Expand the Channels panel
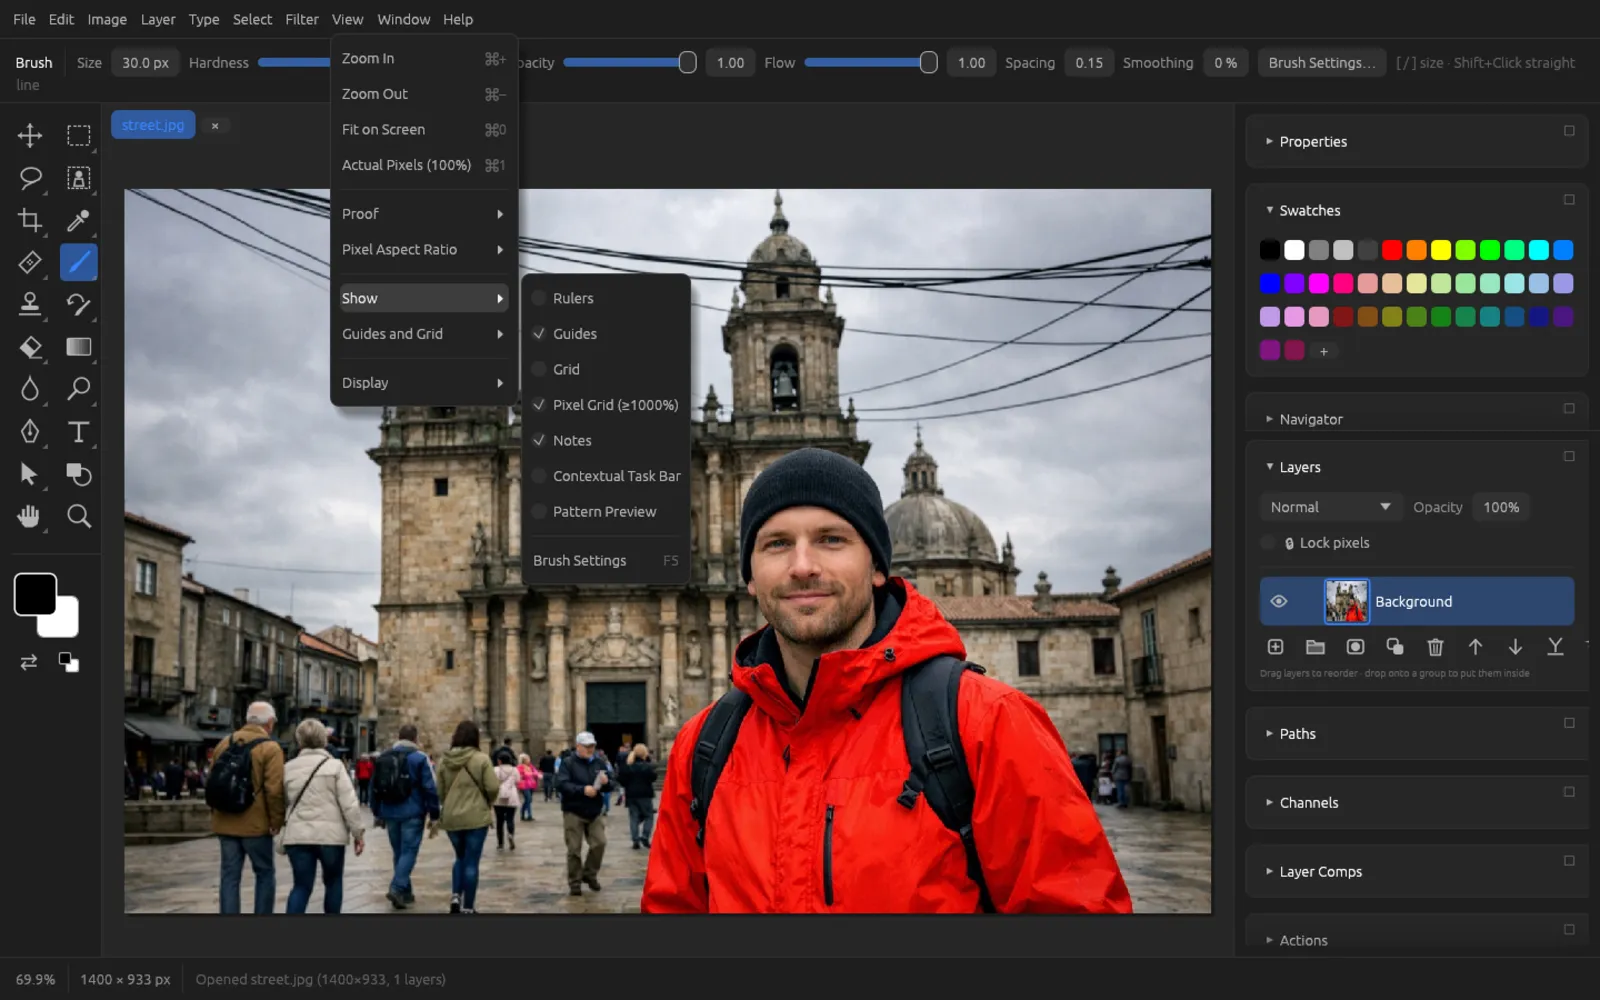The image size is (1600, 1000). click(x=1308, y=803)
